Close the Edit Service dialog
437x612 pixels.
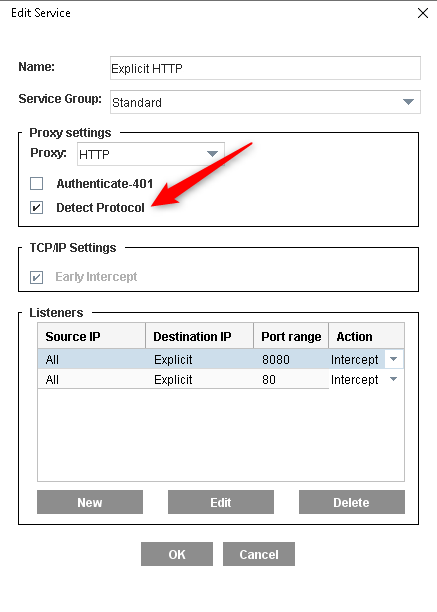tap(423, 13)
